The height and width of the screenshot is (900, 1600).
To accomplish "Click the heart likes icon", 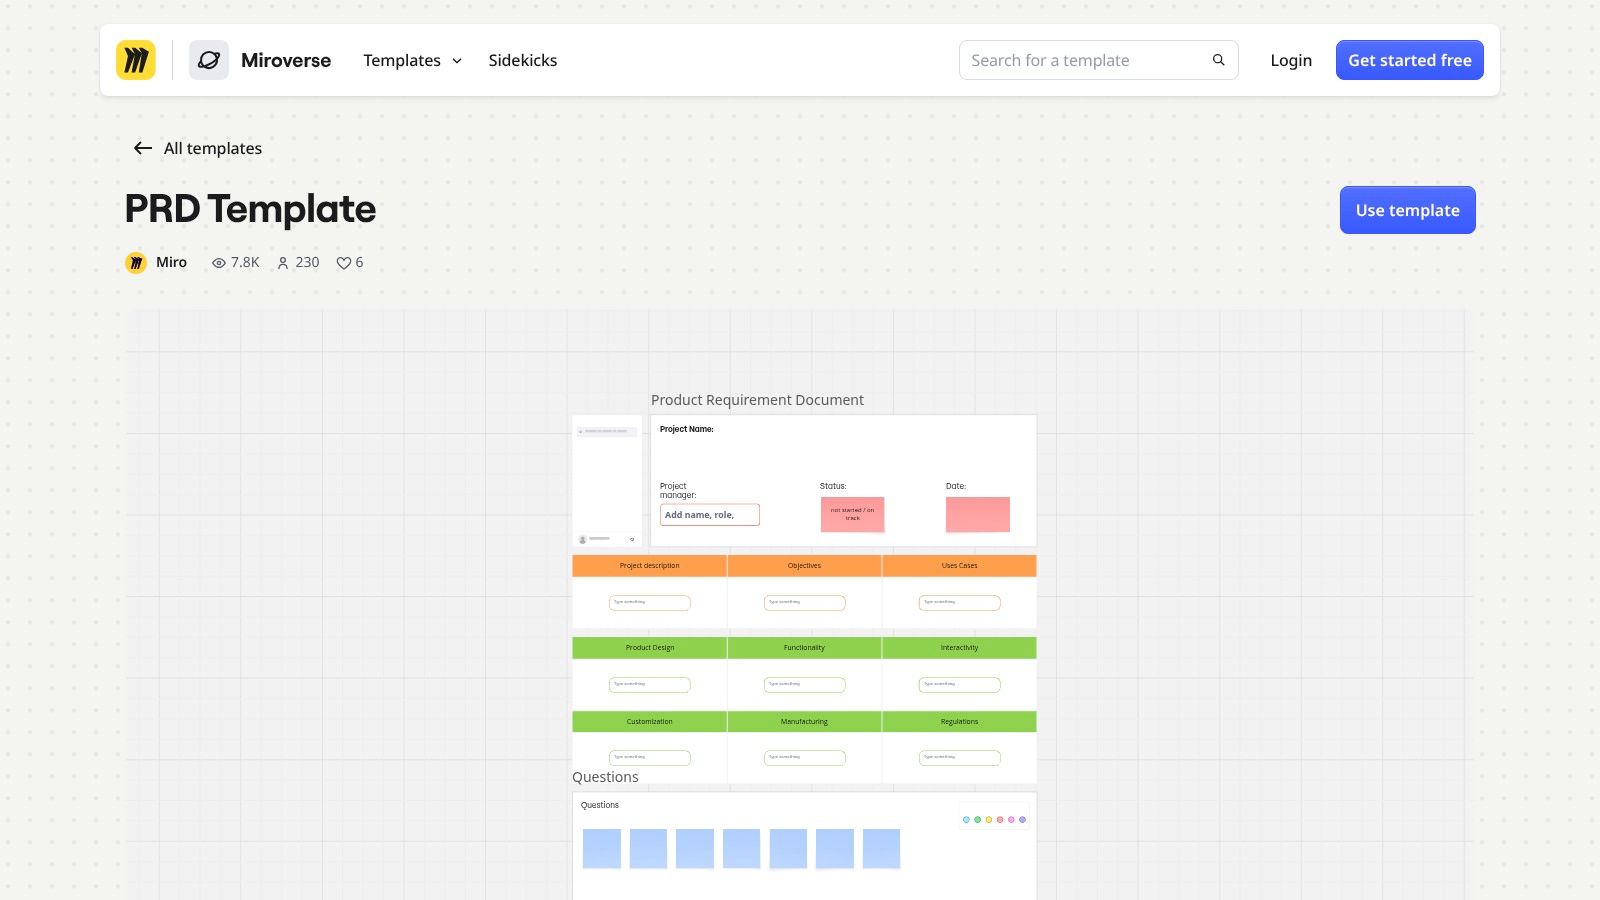I will click(343, 263).
